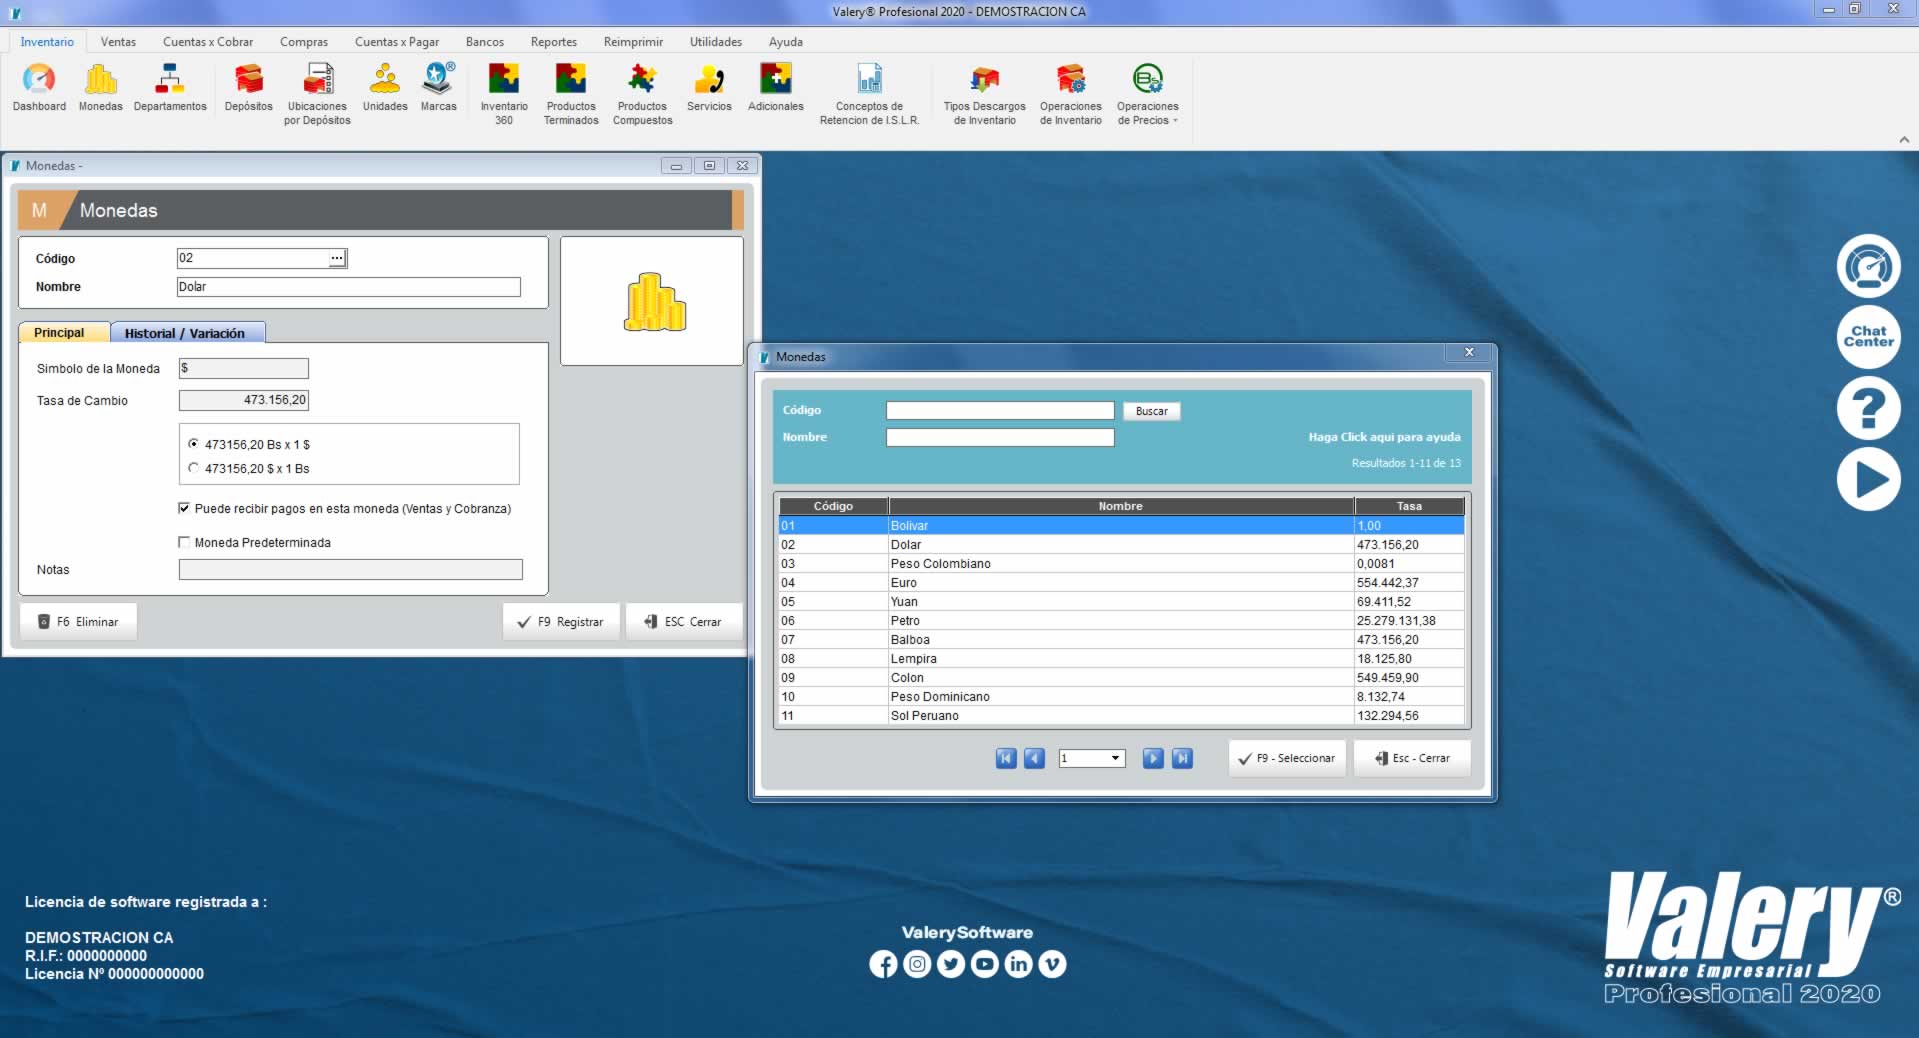
Task: Open the Chat Center circle button
Action: pos(1868,336)
